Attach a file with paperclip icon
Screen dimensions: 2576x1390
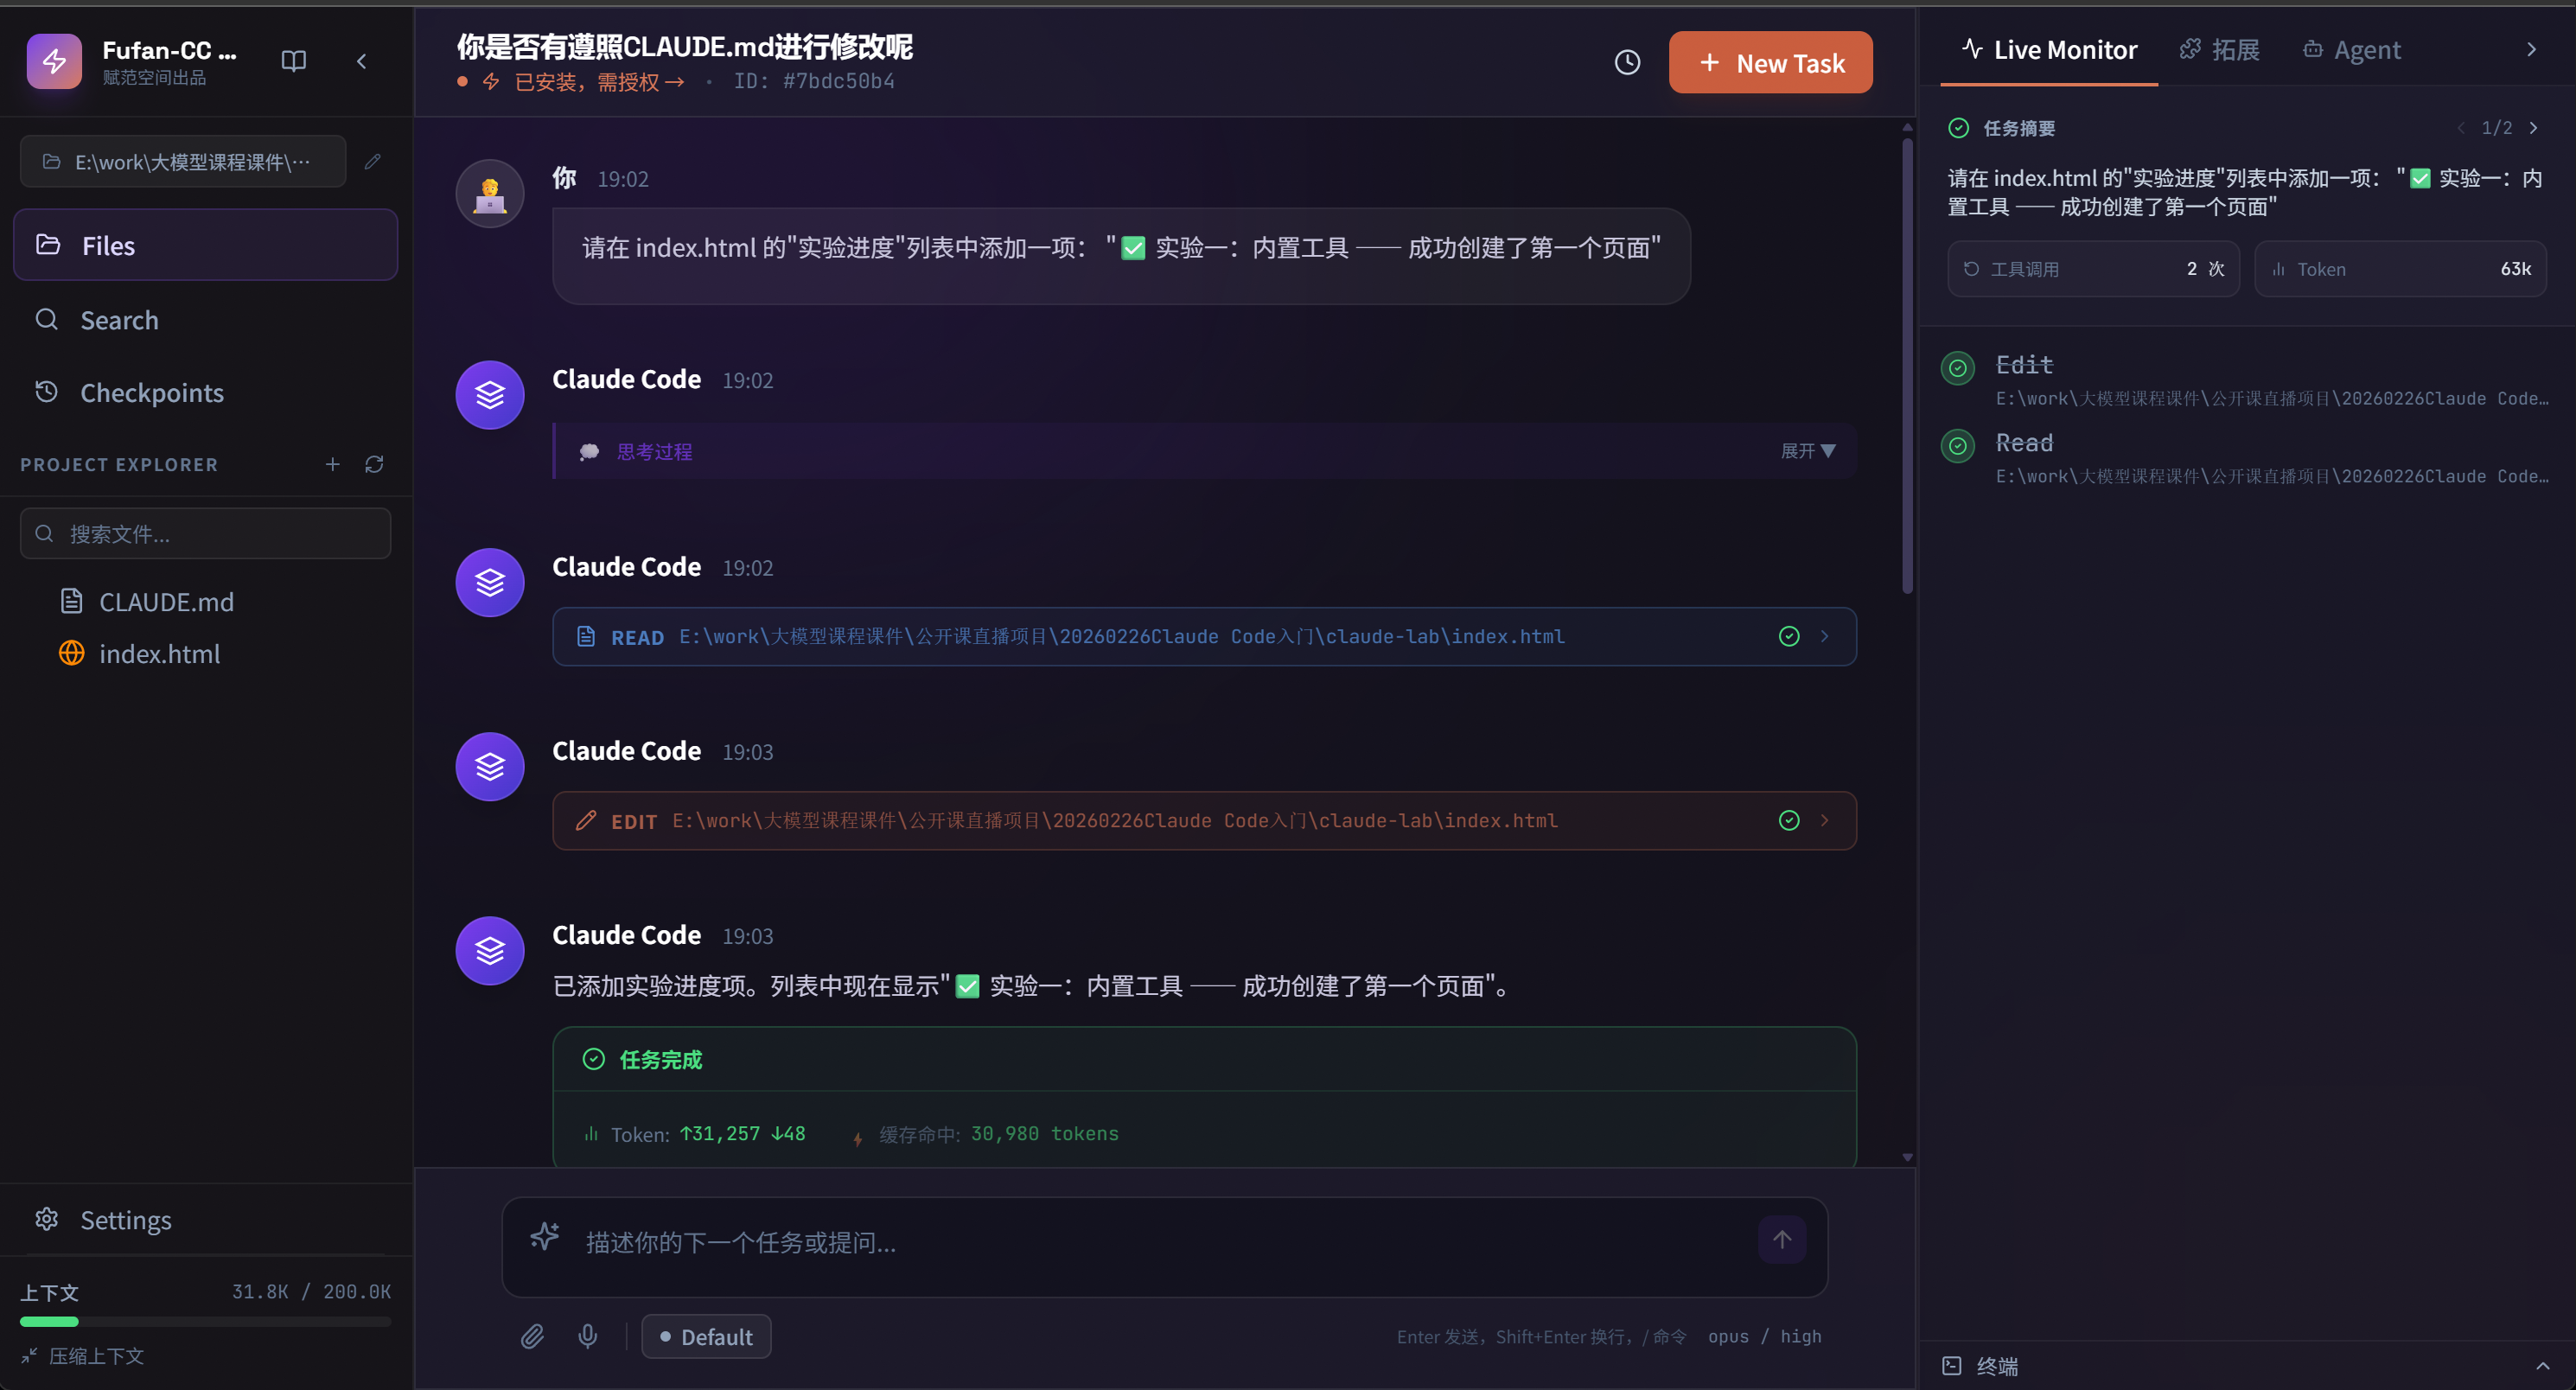pyautogui.click(x=532, y=1335)
